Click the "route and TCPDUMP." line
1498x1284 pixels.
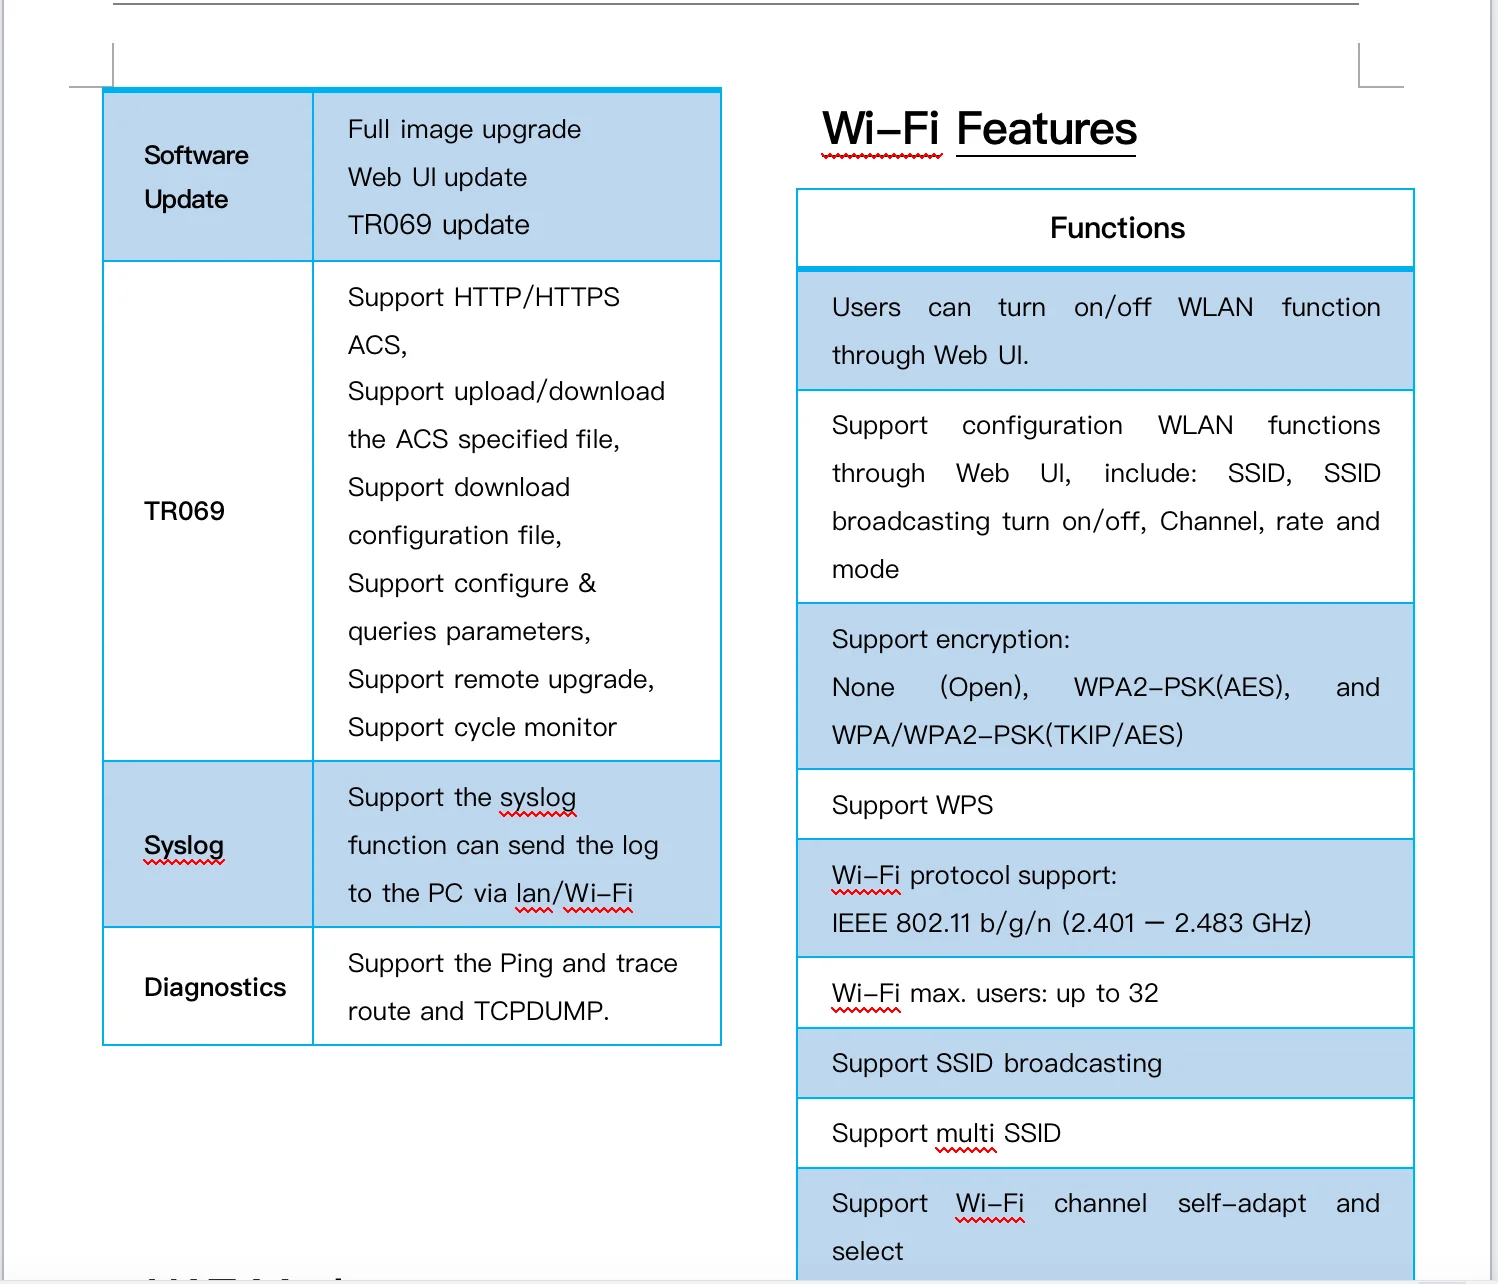point(478,1011)
